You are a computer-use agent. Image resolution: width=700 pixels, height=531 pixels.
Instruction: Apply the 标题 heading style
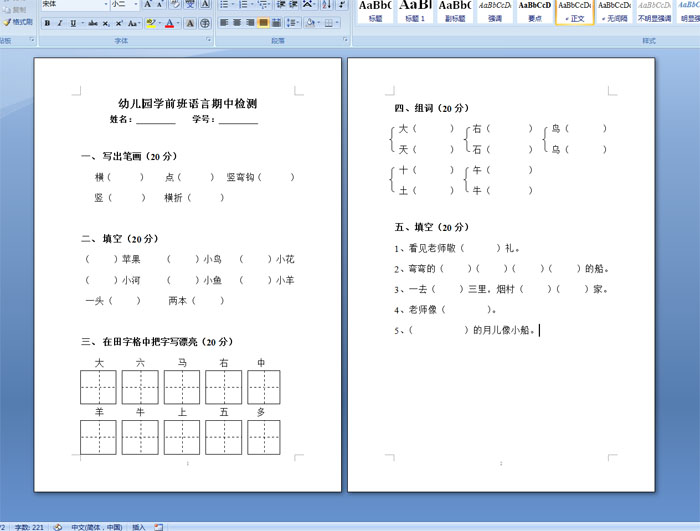[x=375, y=11]
